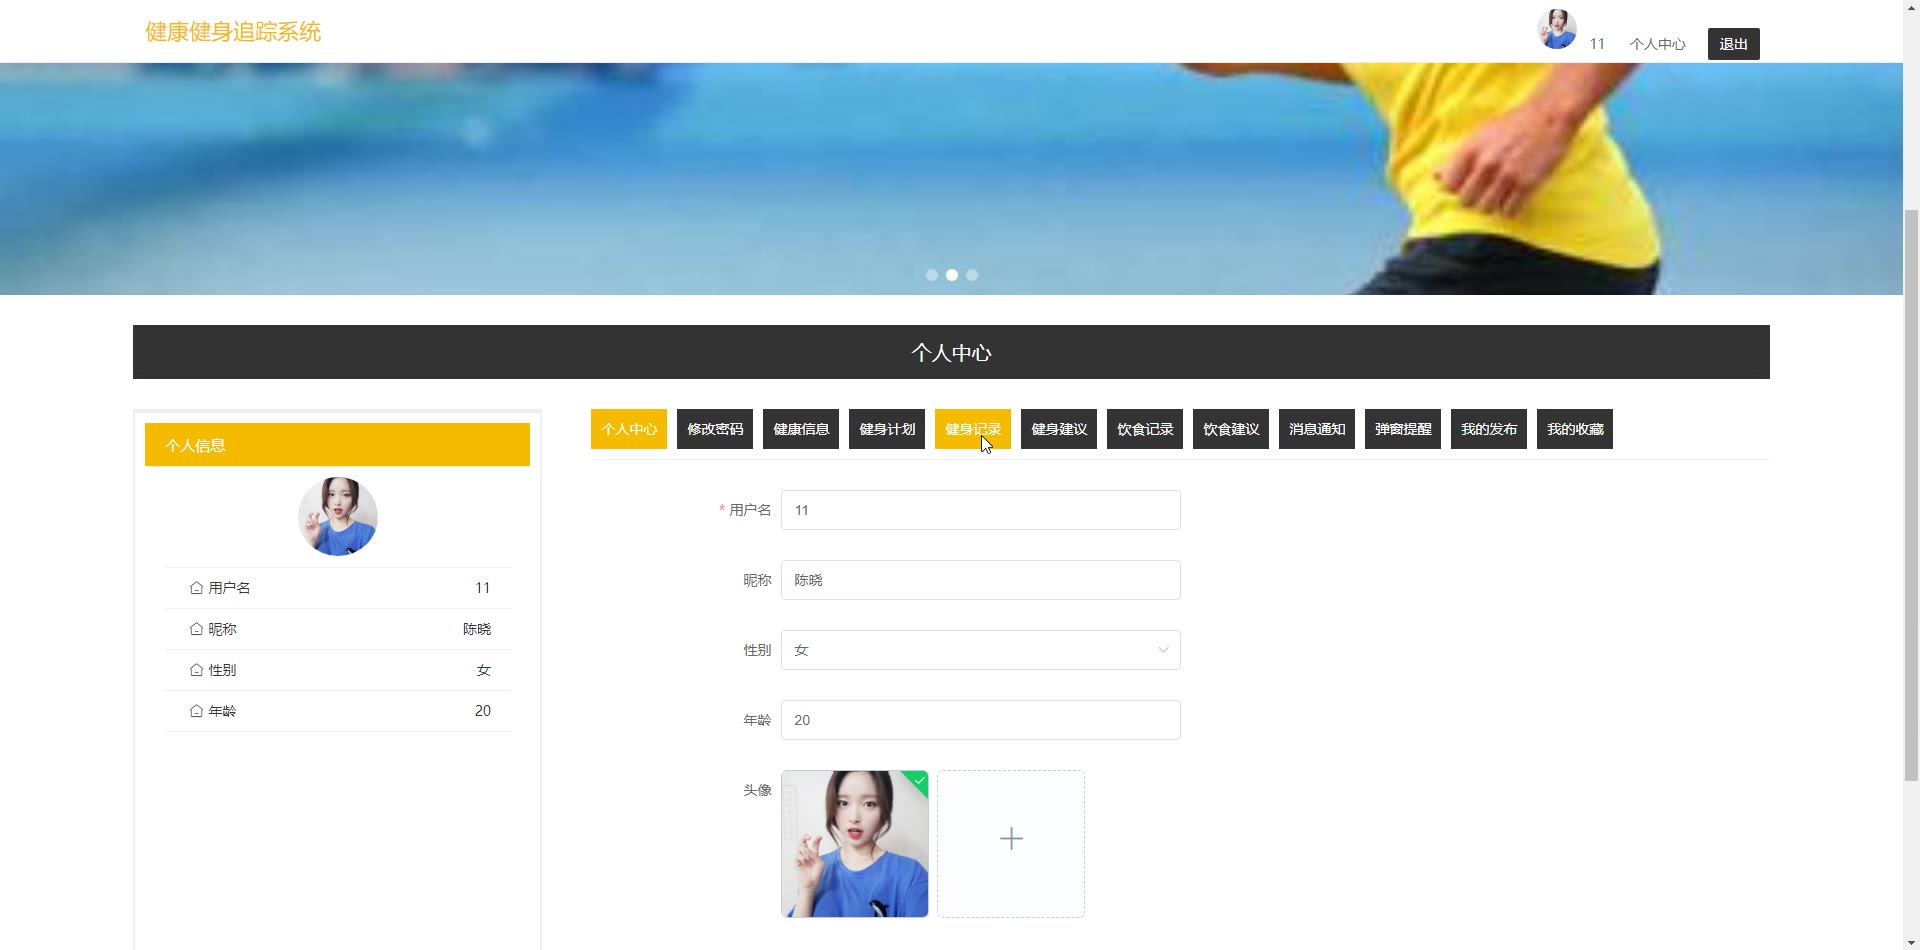Click green checkmark on uploaded avatar
1920x950 pixels.
click(919, 780)
